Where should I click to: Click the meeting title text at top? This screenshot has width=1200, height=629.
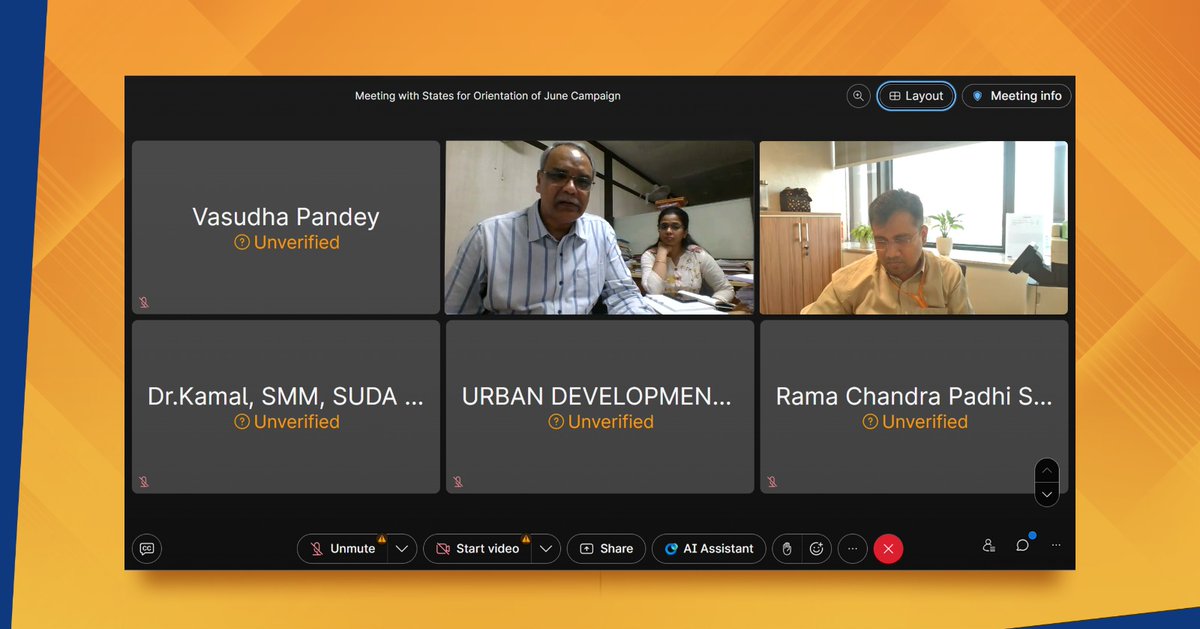click(x=488, y=96)
